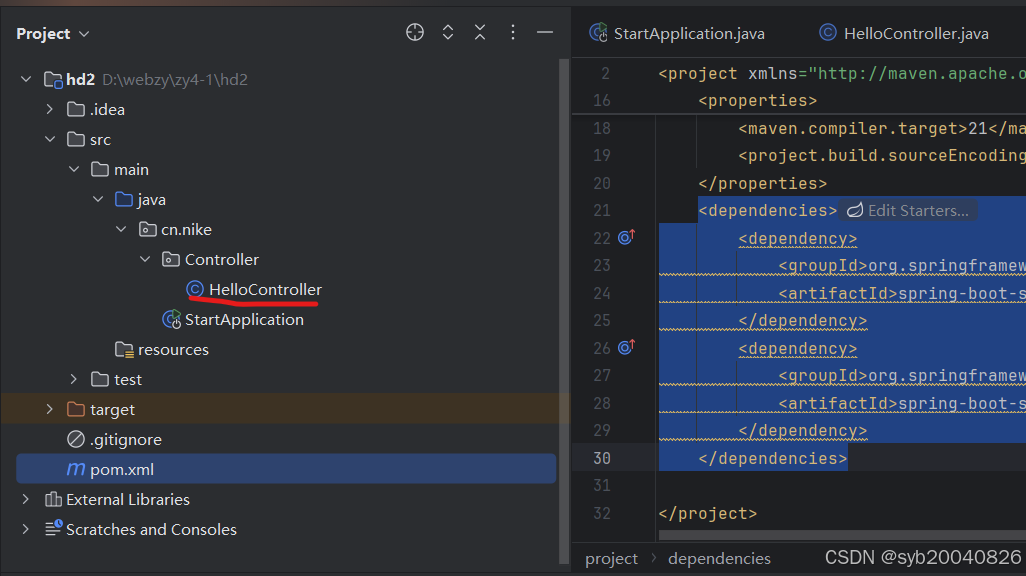Click the HelloController class icon
Image resolution: width=1026 pixels, height=576 pixels.
click(x=195, y=289)
